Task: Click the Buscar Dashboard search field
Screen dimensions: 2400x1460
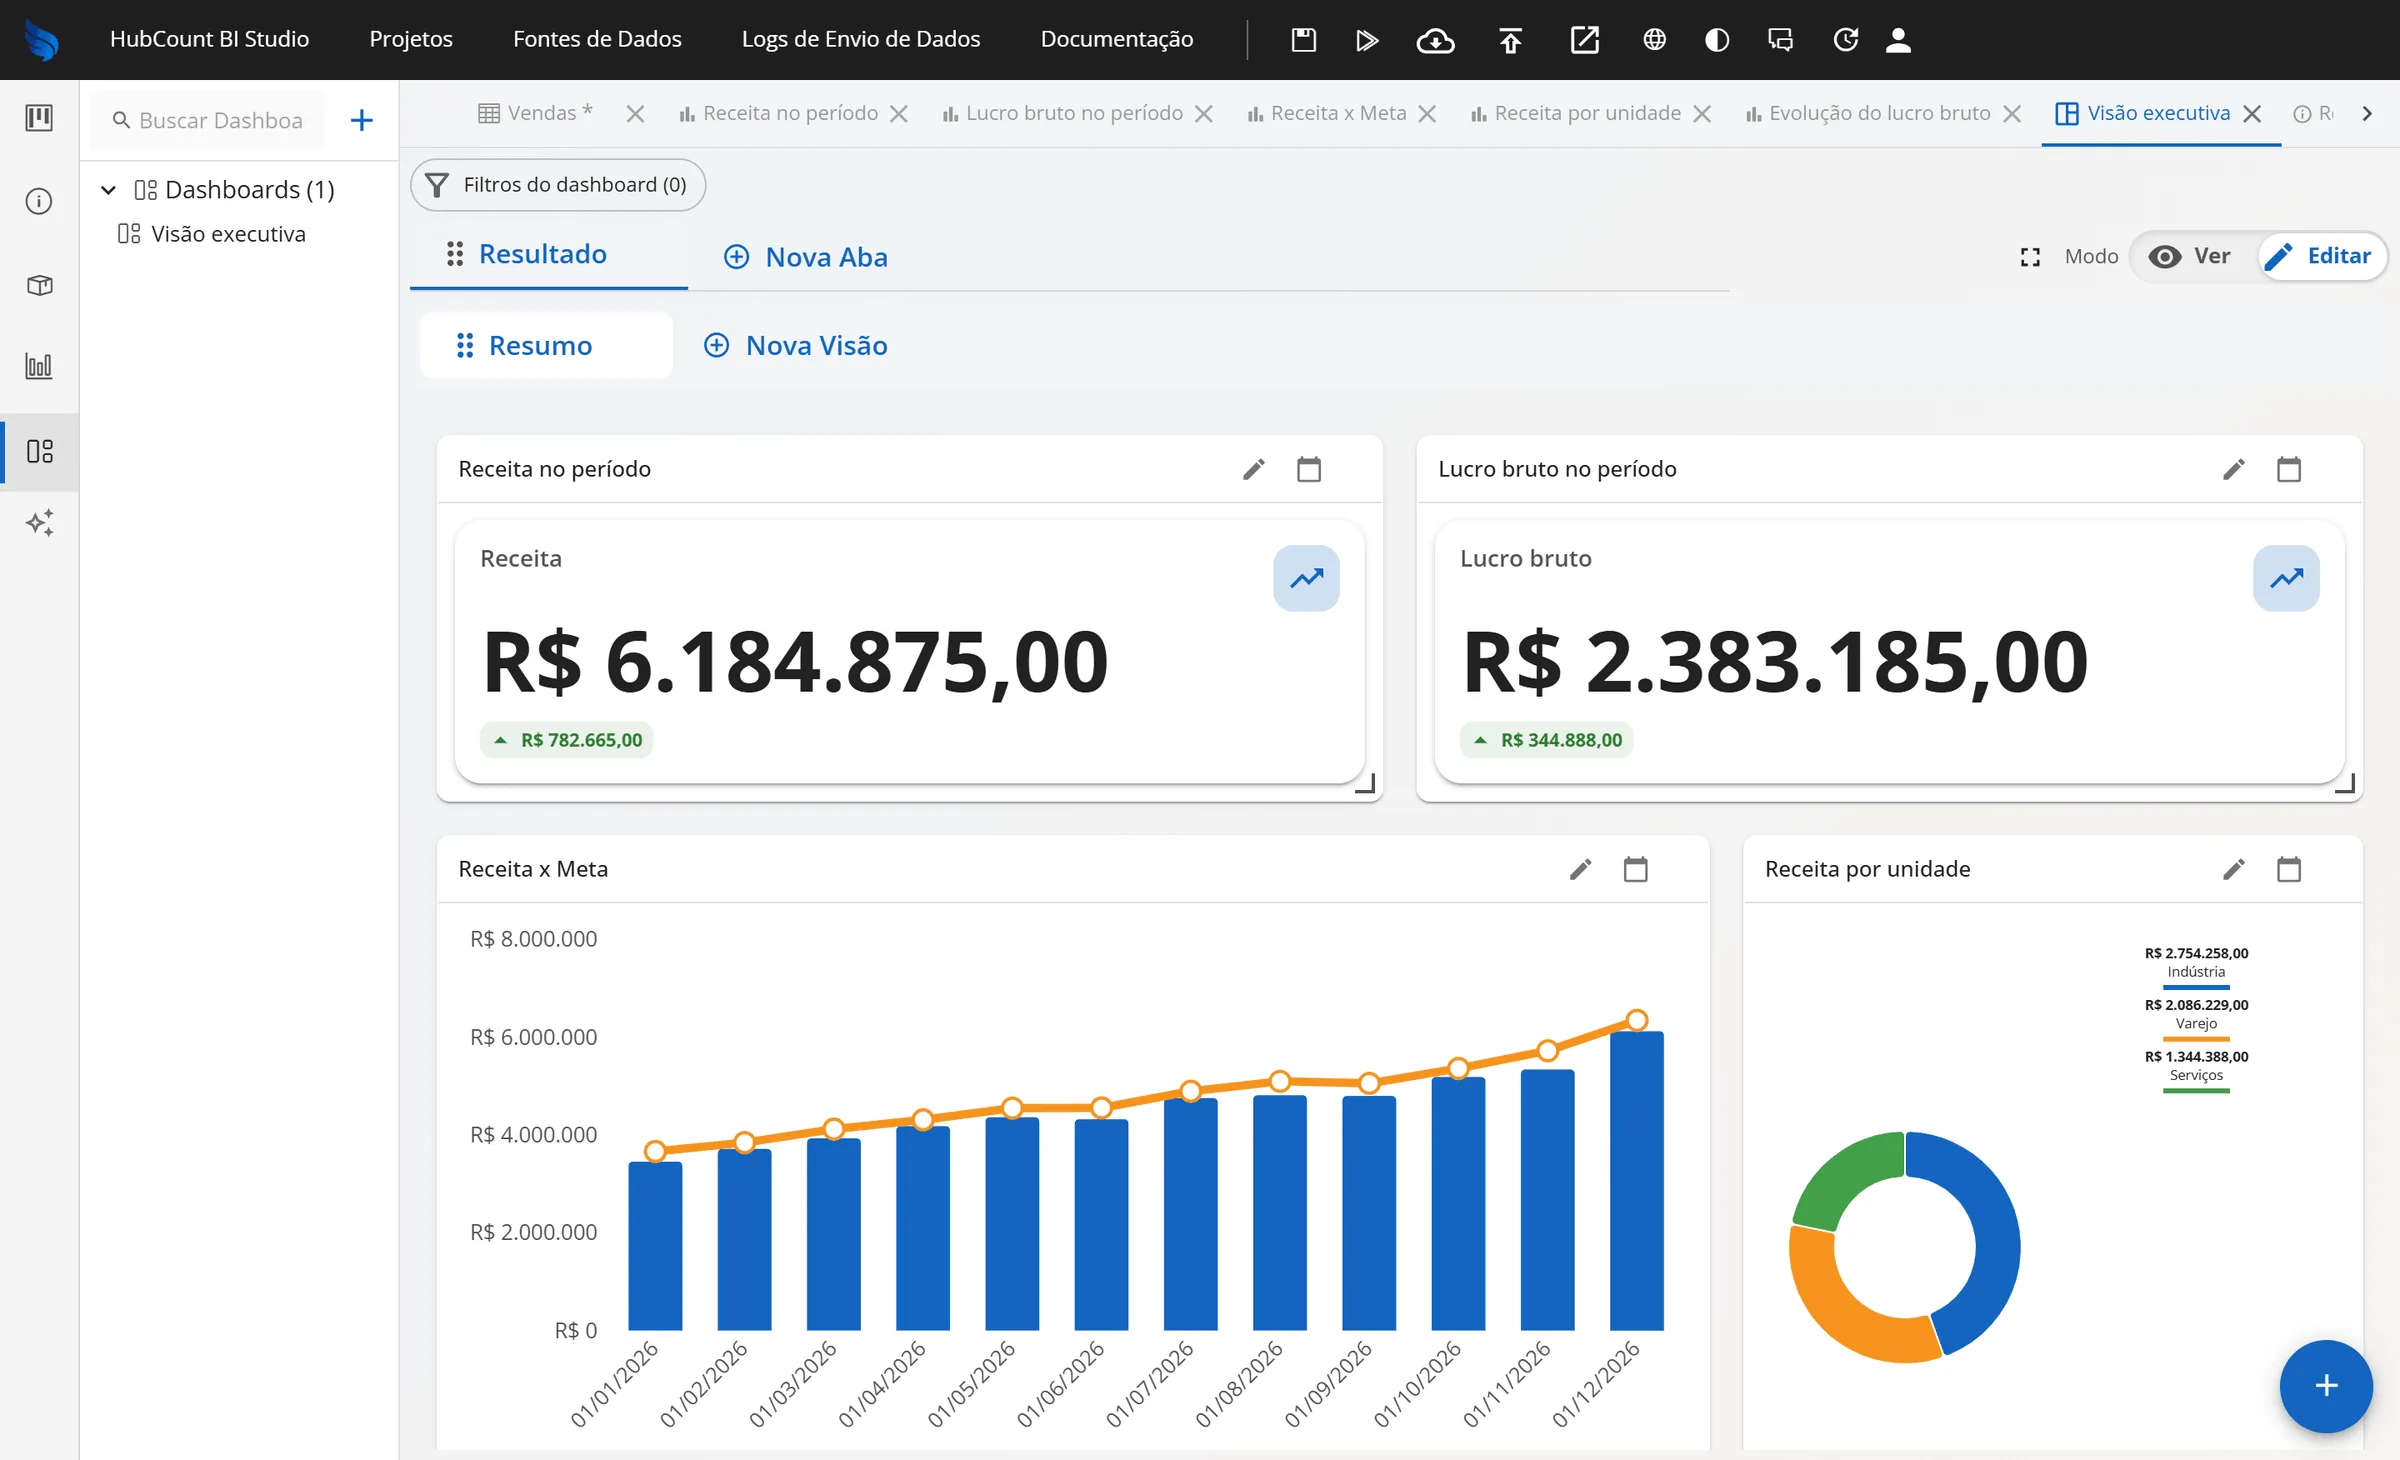Action: pyautogui.click(x=208, y=120)
